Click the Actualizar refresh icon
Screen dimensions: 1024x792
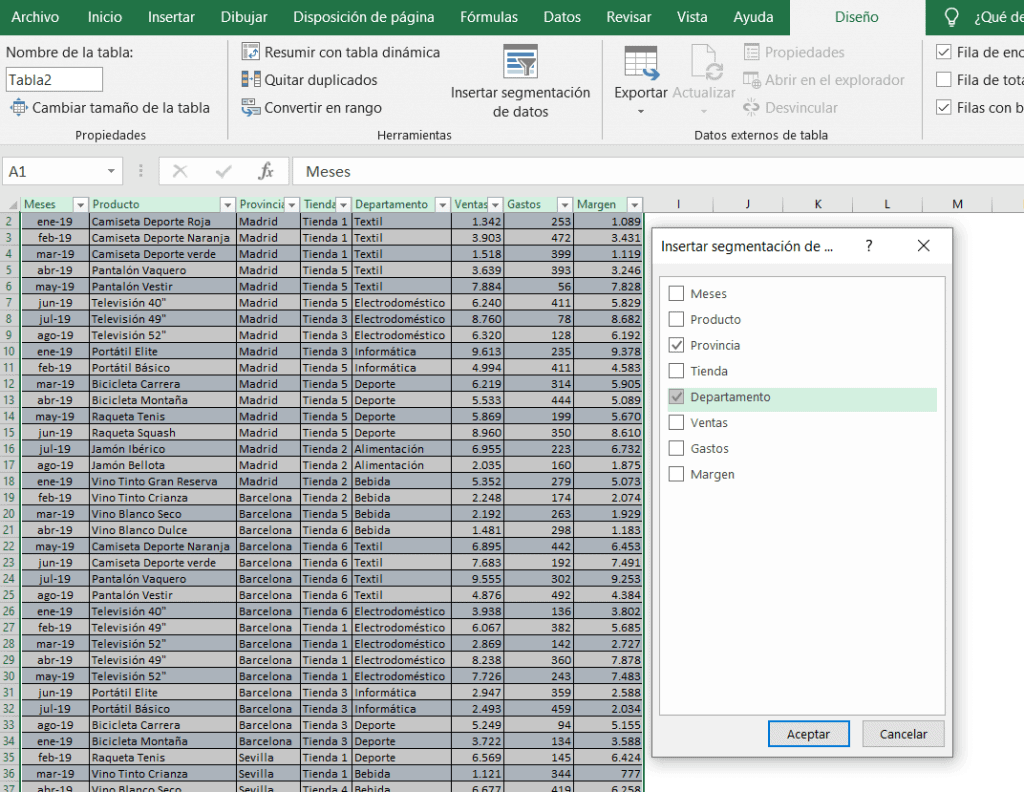pyautogui.click(x=705, y=63)
